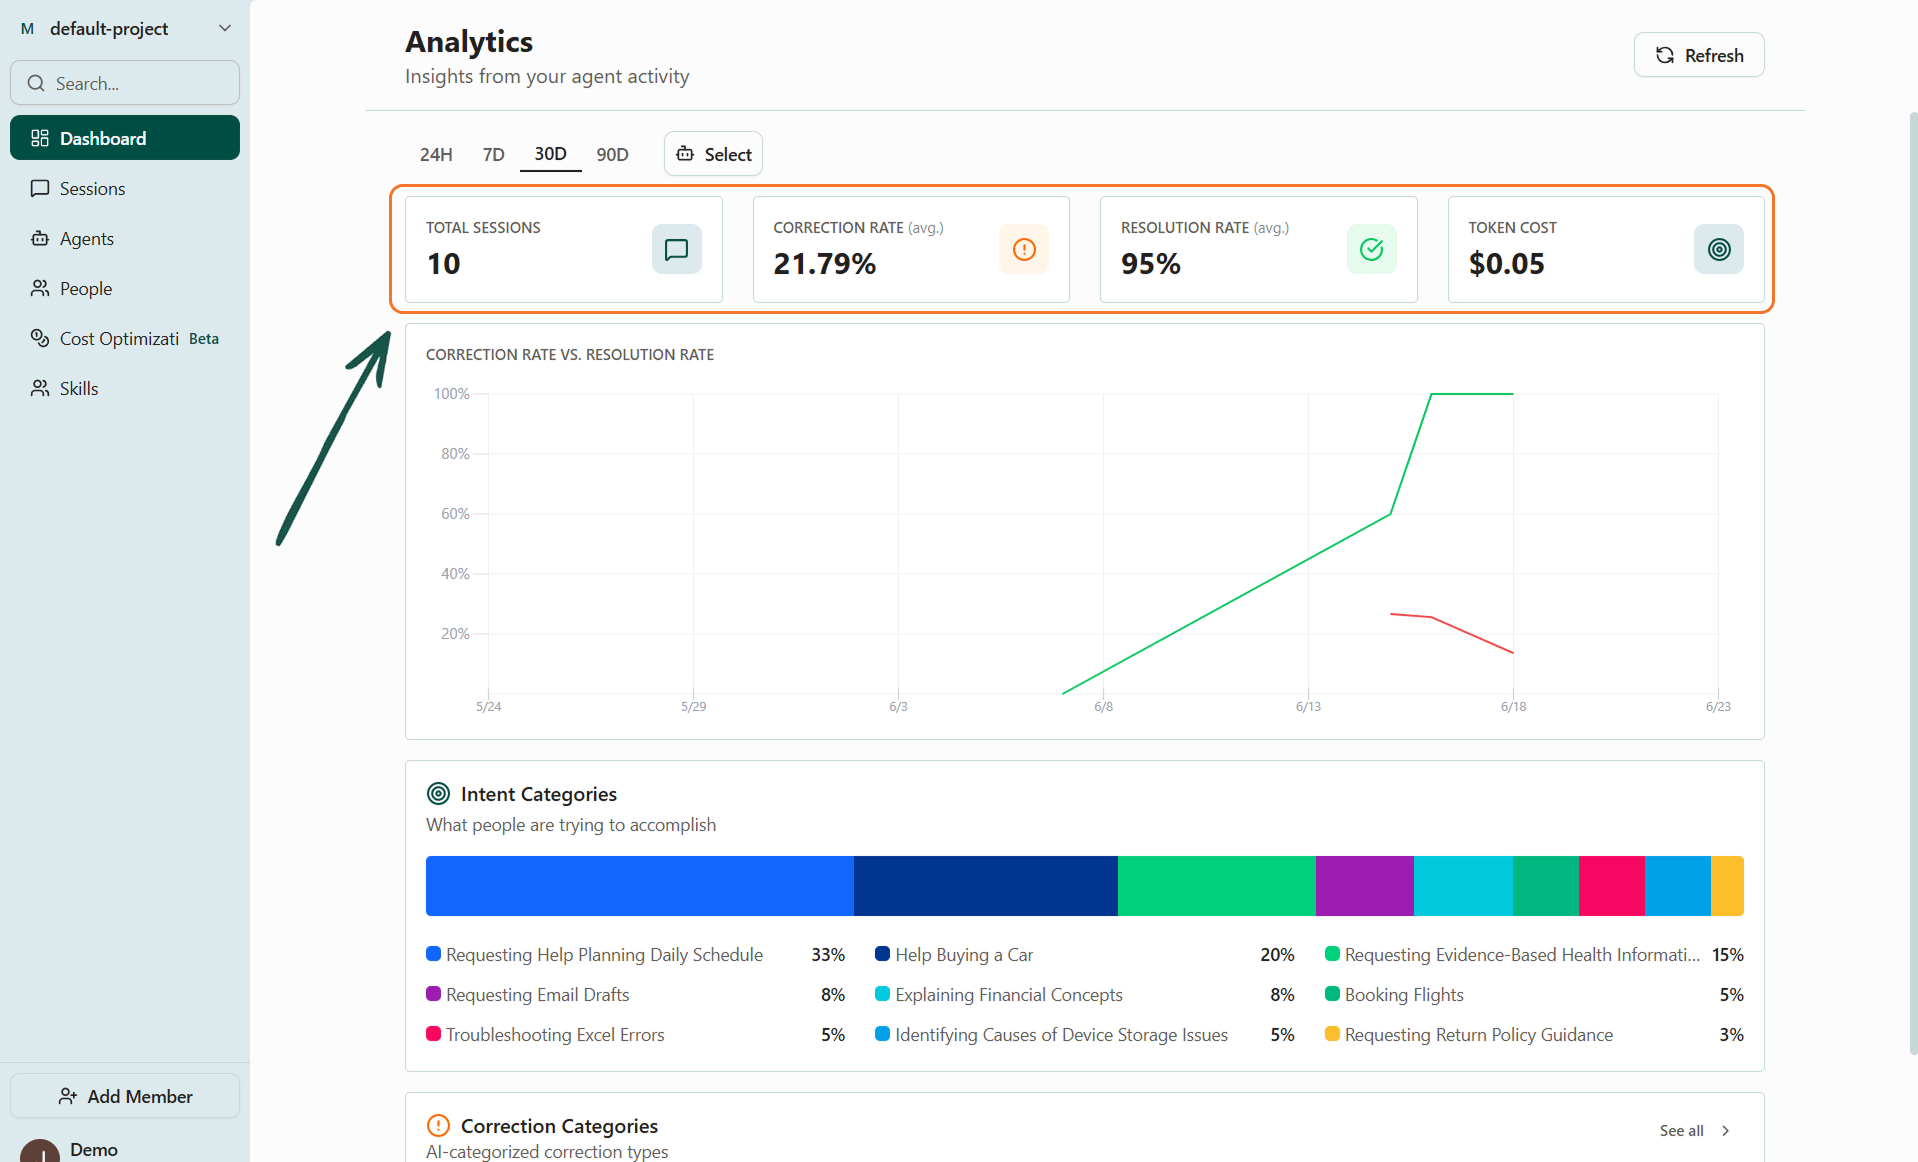
Task: Click the Refresh circular arrows icon
Action: pos(1665,55)
